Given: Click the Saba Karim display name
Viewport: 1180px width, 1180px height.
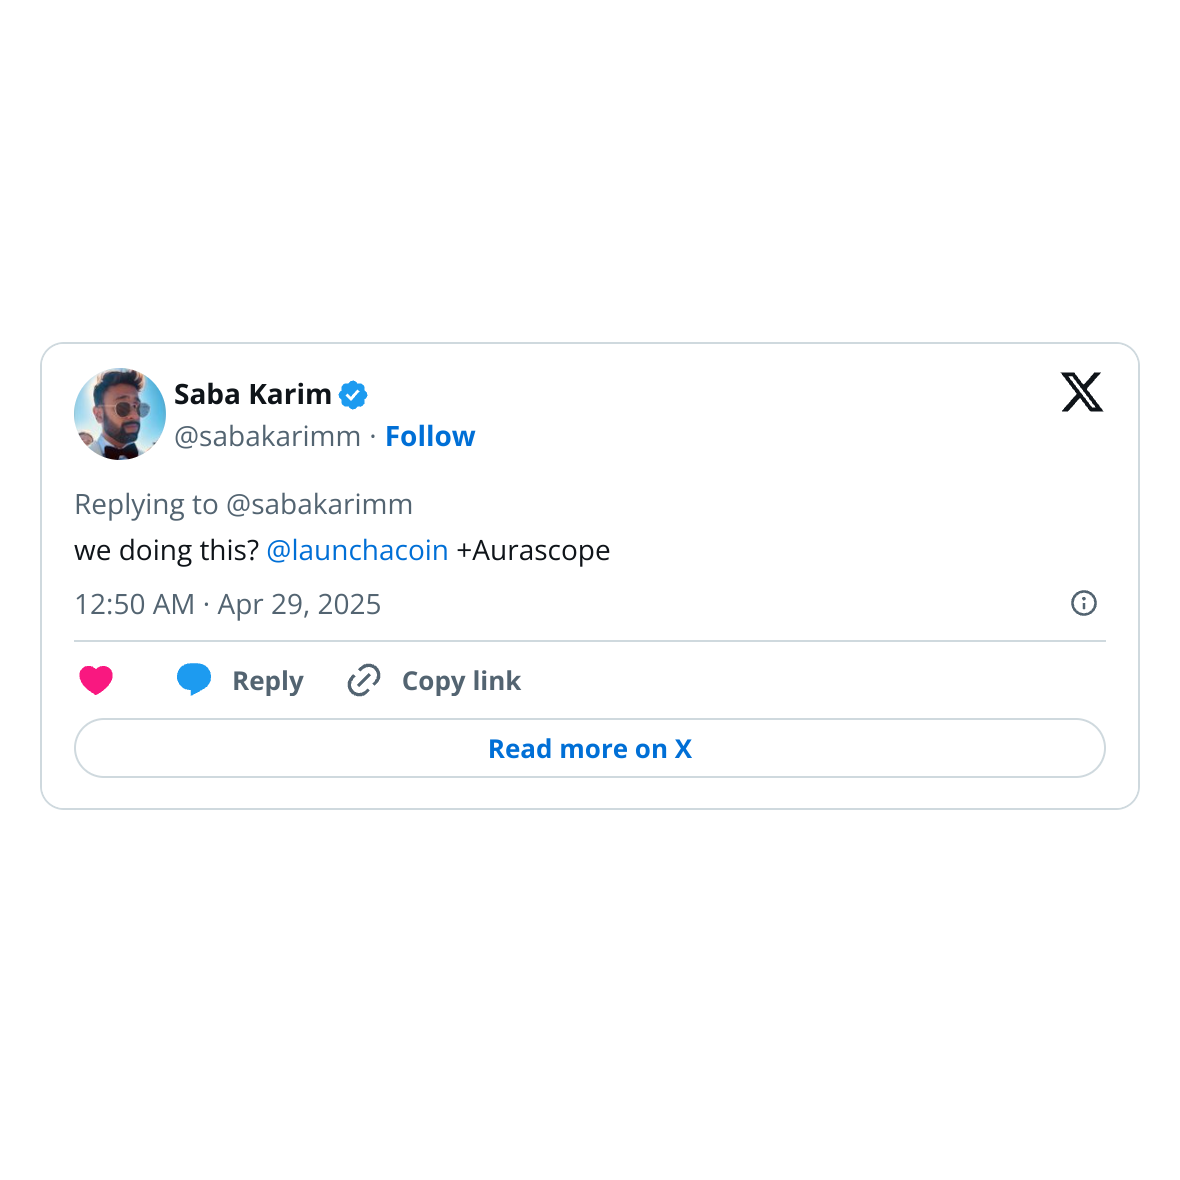Looking at the screenshot, I should (x=252, y=394).
